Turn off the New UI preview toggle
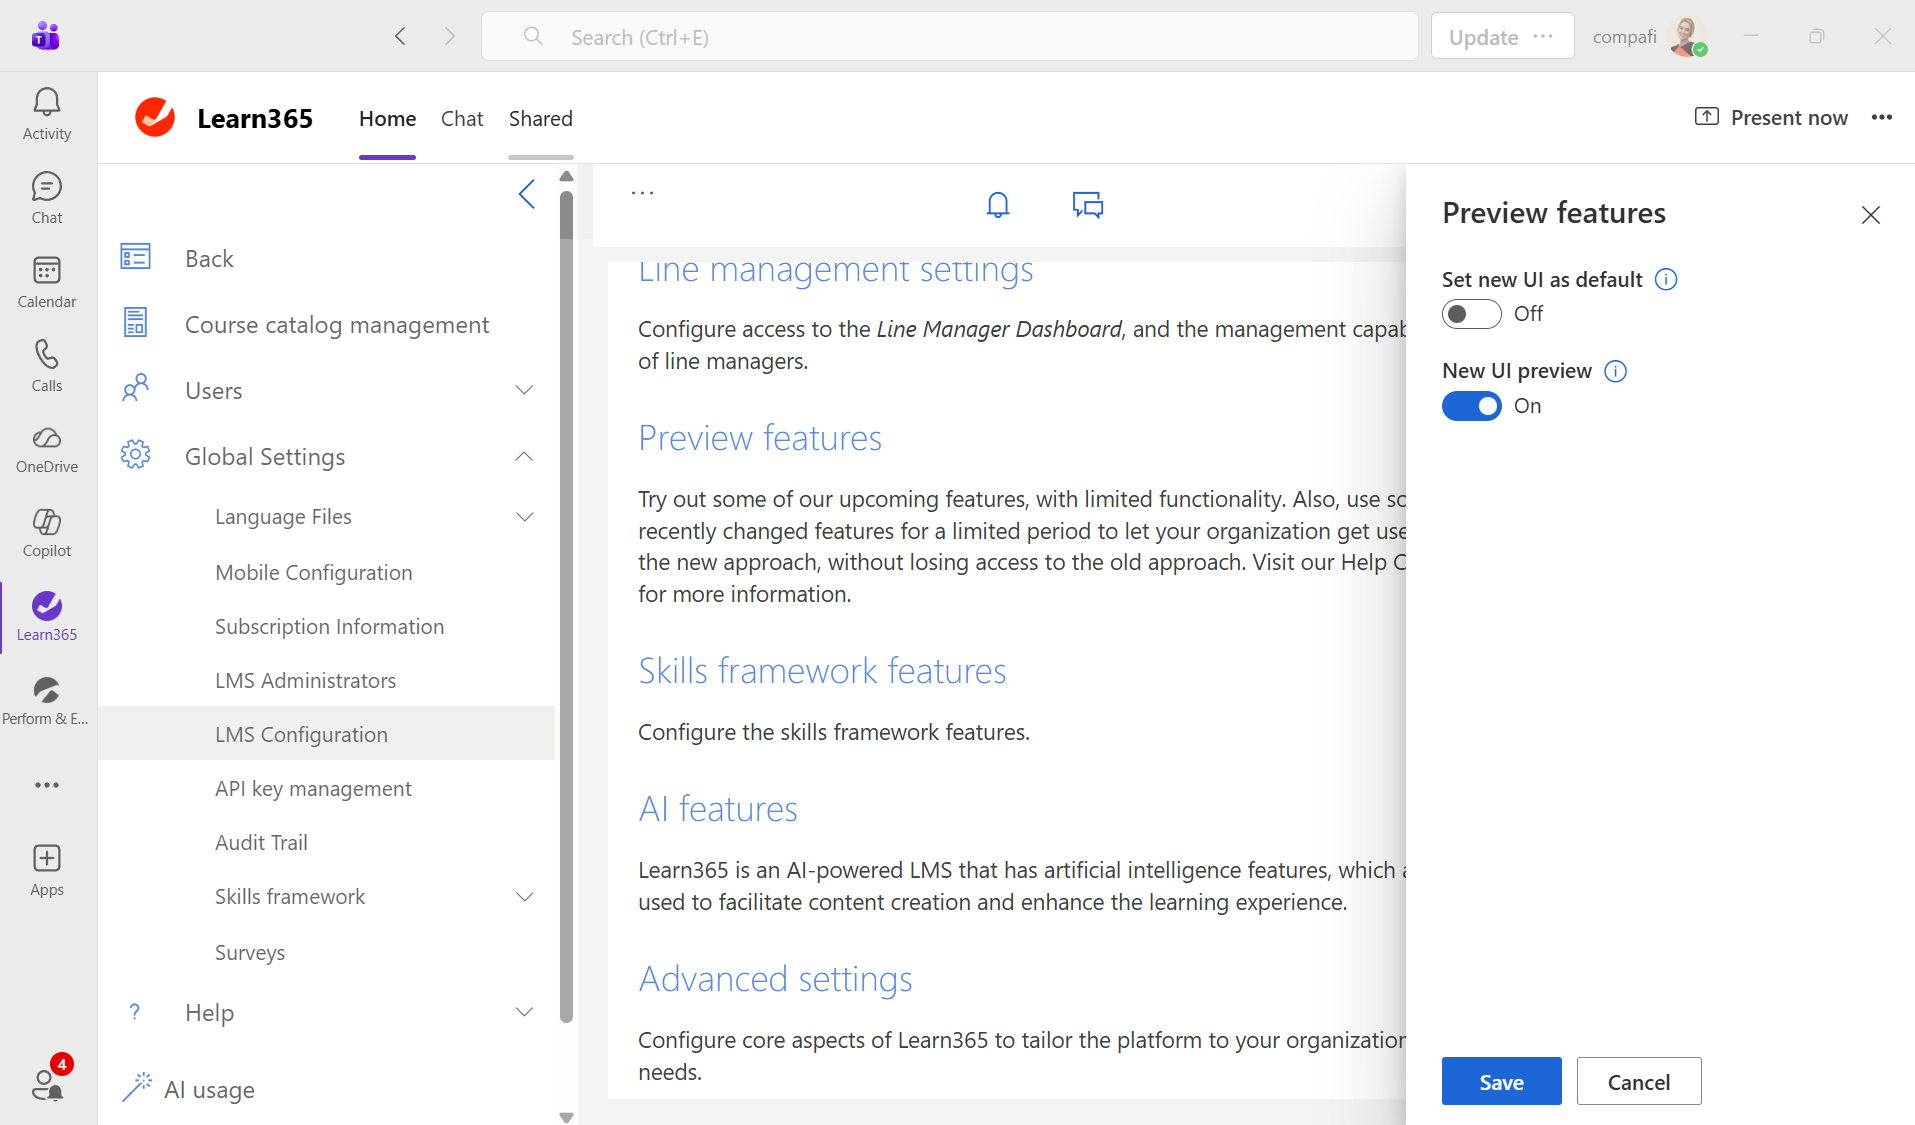 (1471, 406)
